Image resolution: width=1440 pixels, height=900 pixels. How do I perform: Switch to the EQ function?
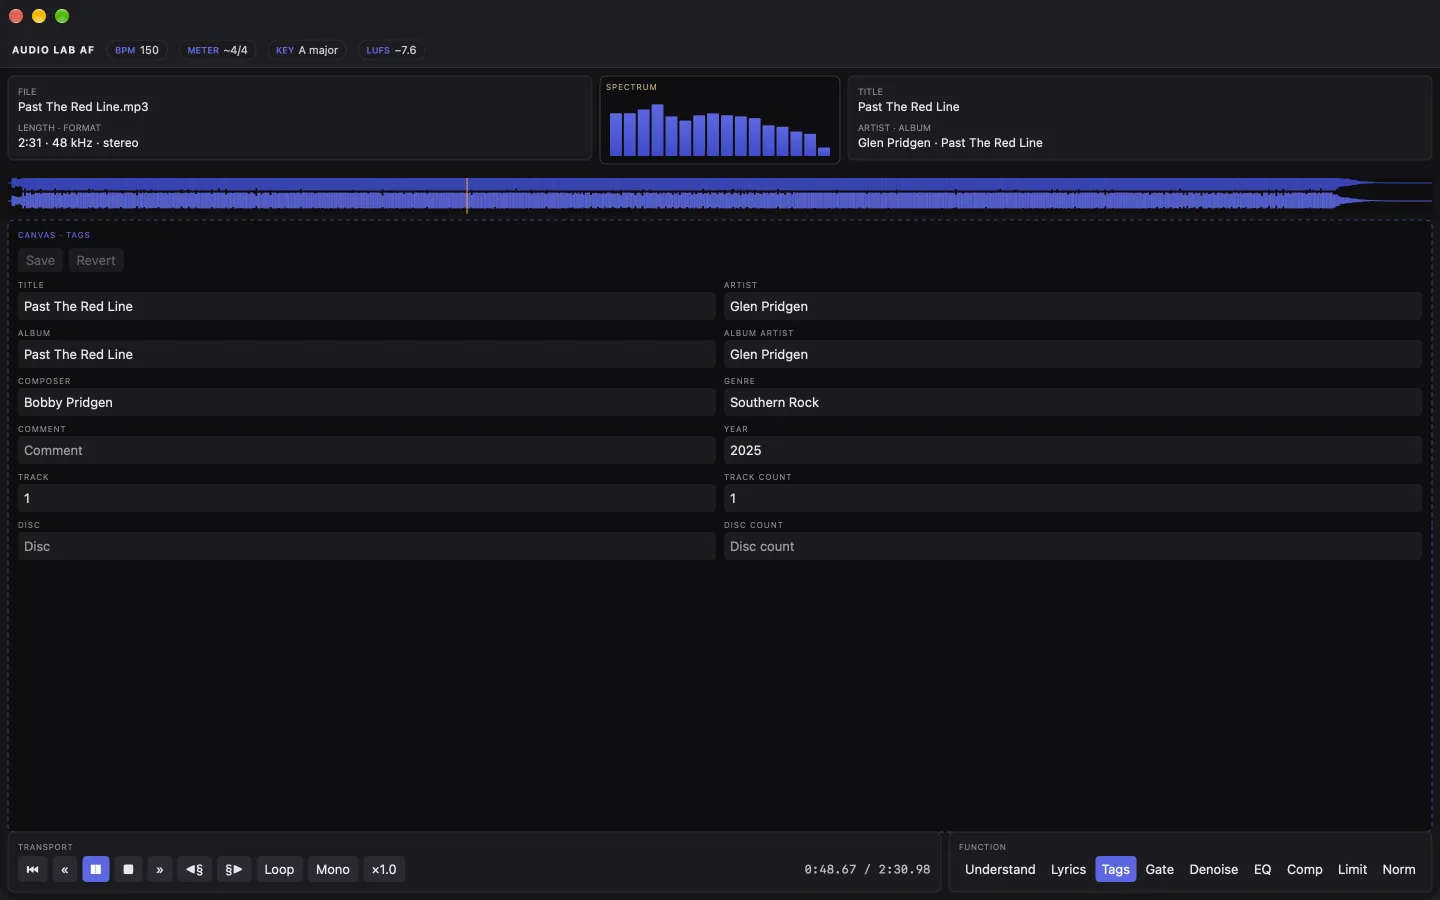1263,870
